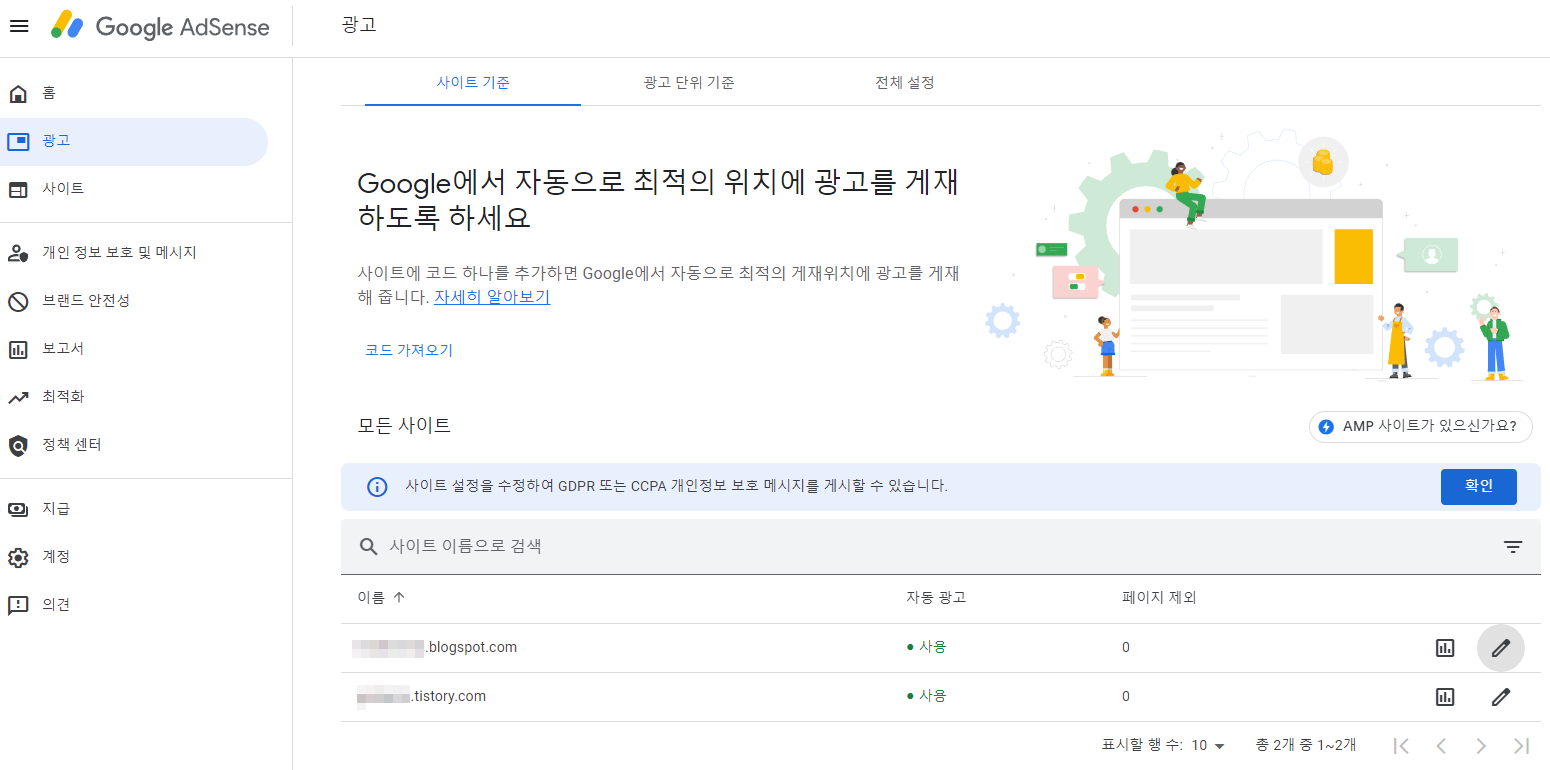Go to first page of table

(1401, 745)
